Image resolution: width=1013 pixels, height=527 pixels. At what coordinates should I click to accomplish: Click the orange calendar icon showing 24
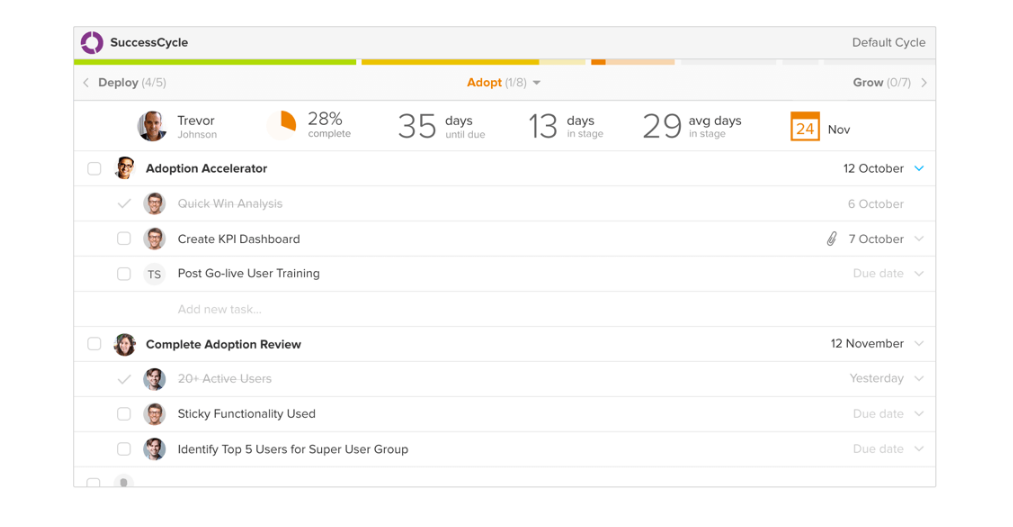point(805,127)
